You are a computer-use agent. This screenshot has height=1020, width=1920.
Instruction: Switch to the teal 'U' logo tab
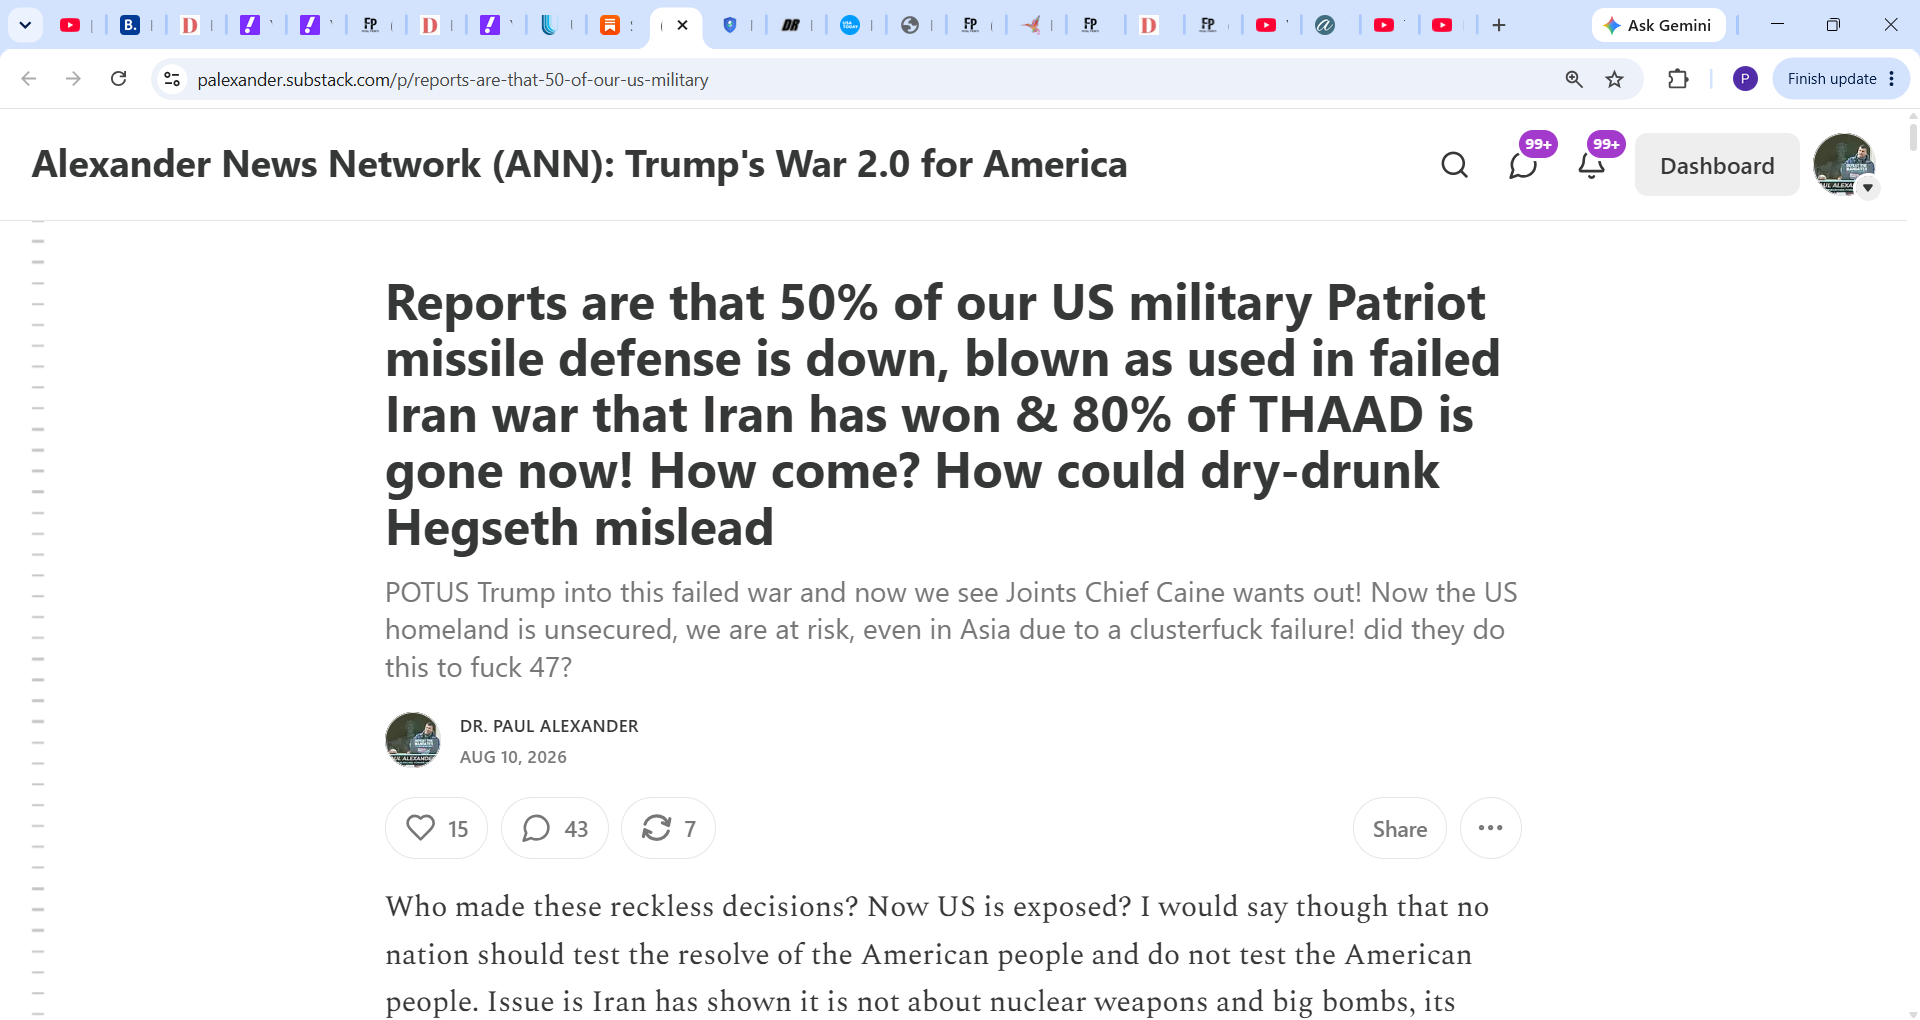coord(549,25)
